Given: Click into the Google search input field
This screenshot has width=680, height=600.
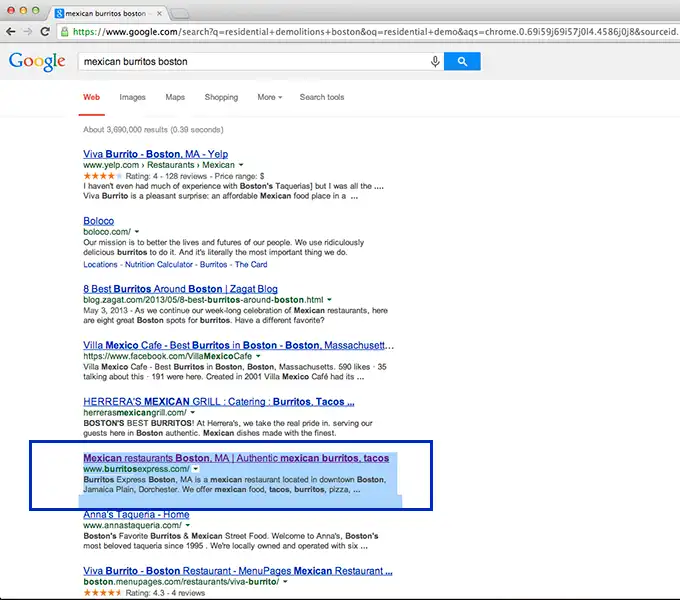Looking at the screenshot, I should [x=250, y=61].
